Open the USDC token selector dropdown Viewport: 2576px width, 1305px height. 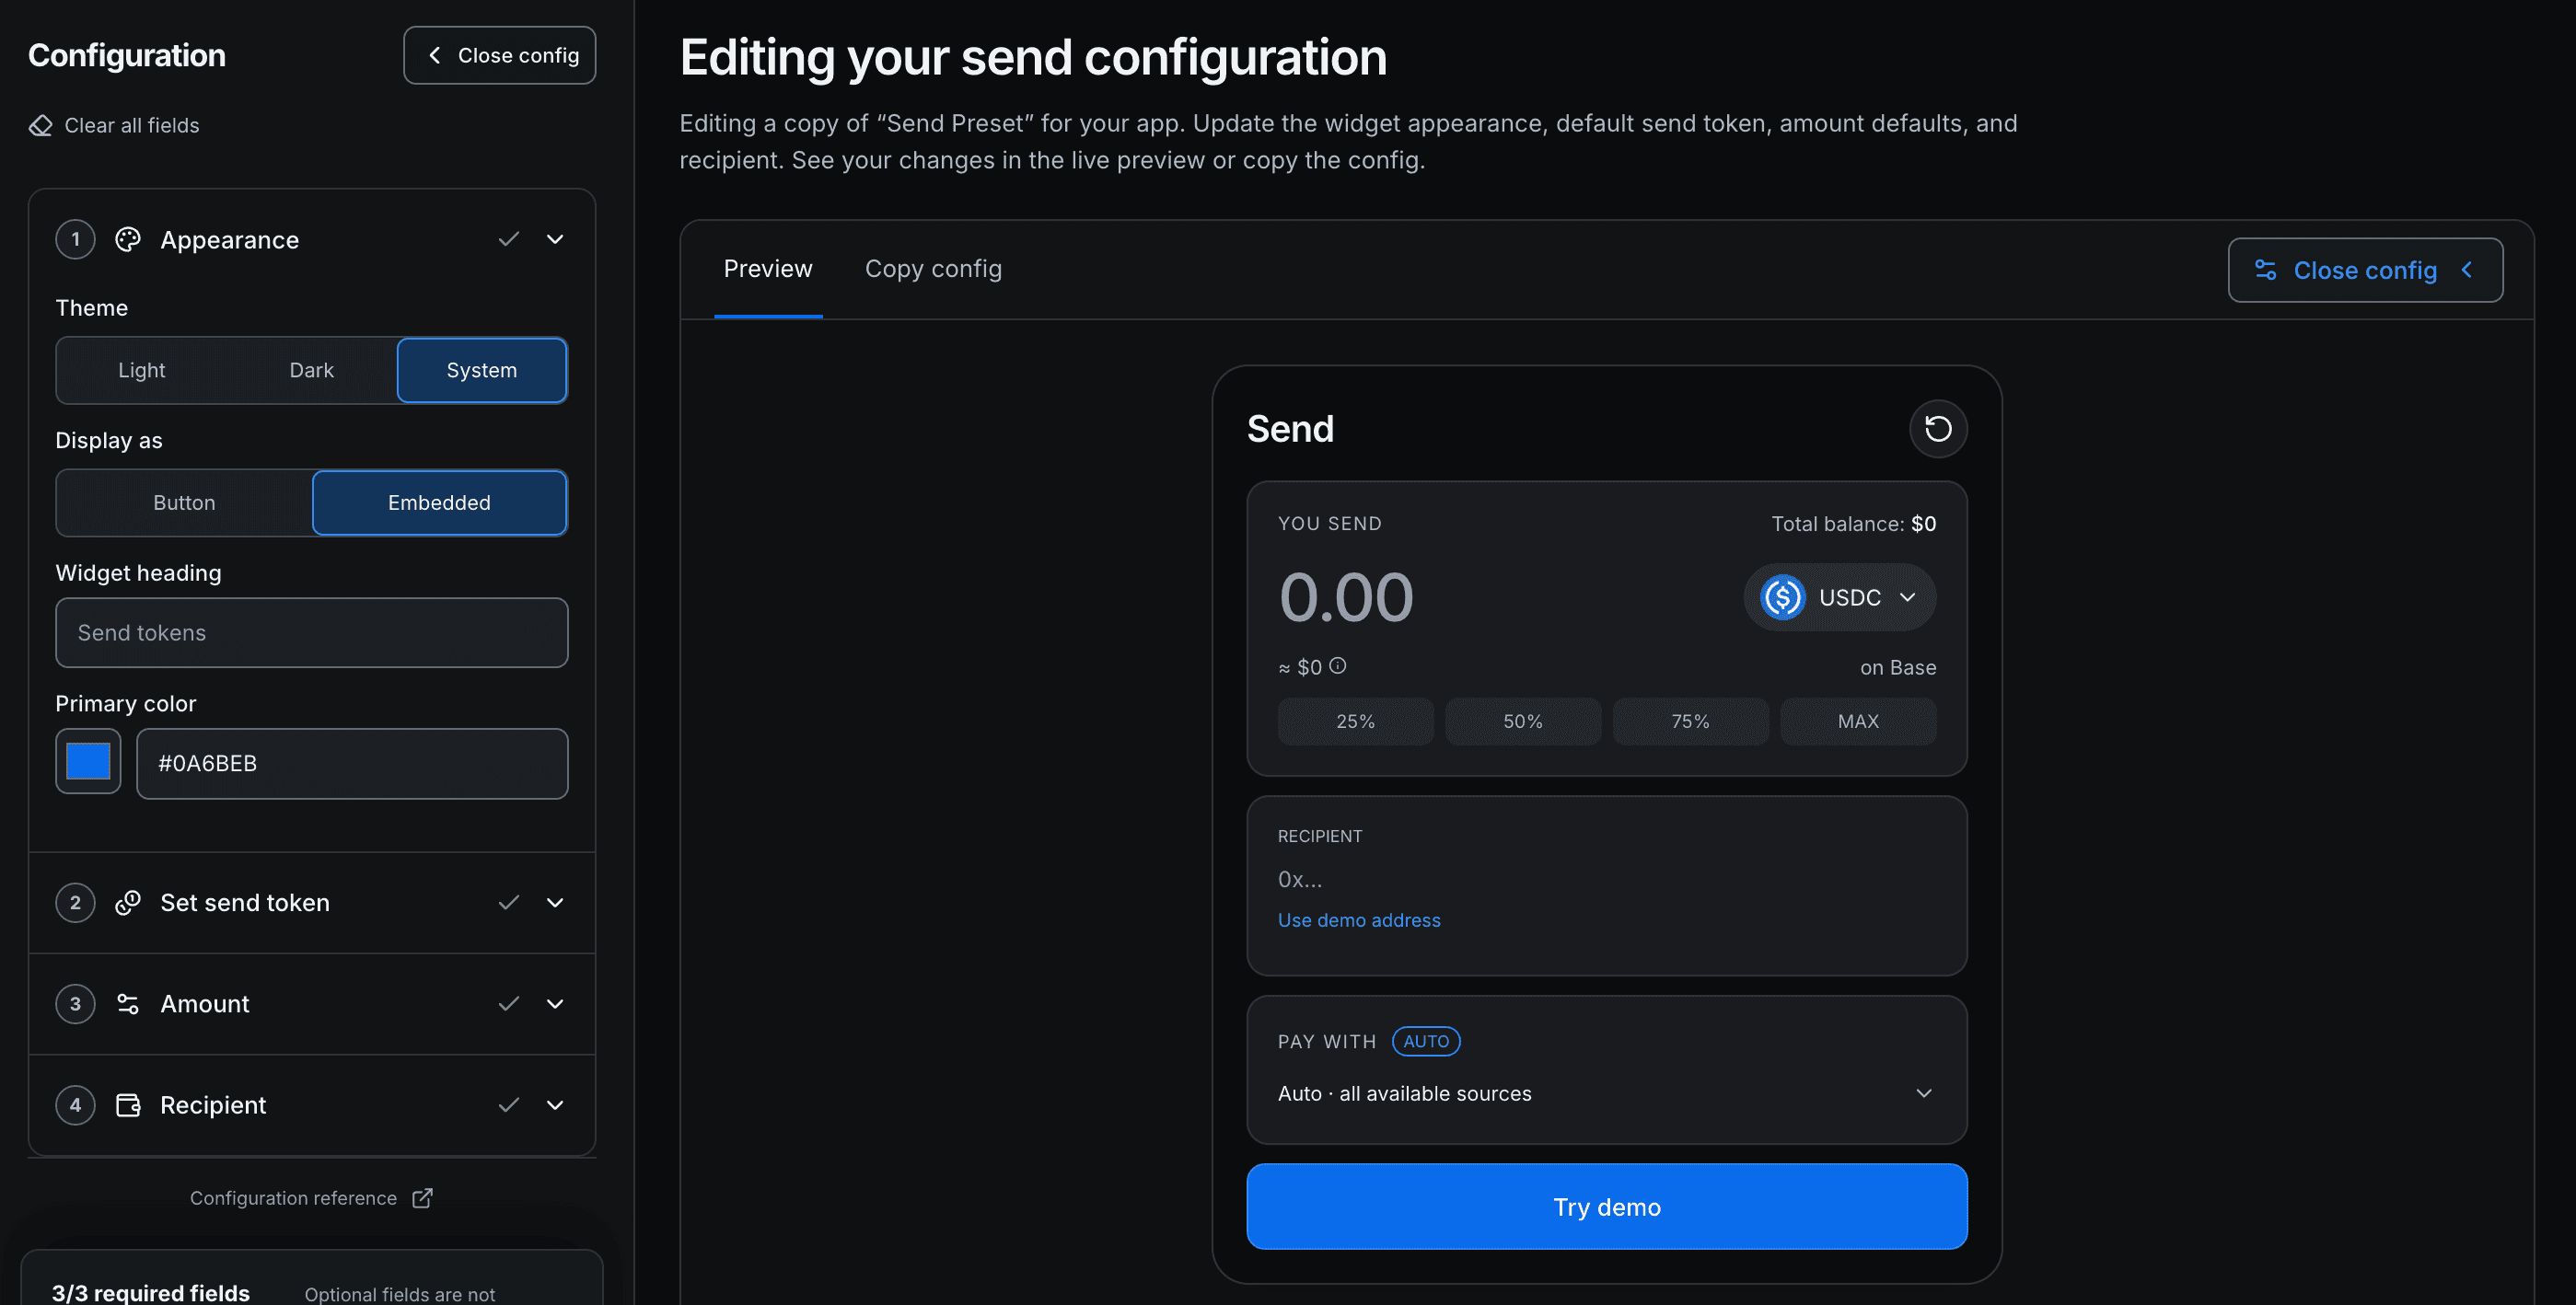click(1839, 597)
